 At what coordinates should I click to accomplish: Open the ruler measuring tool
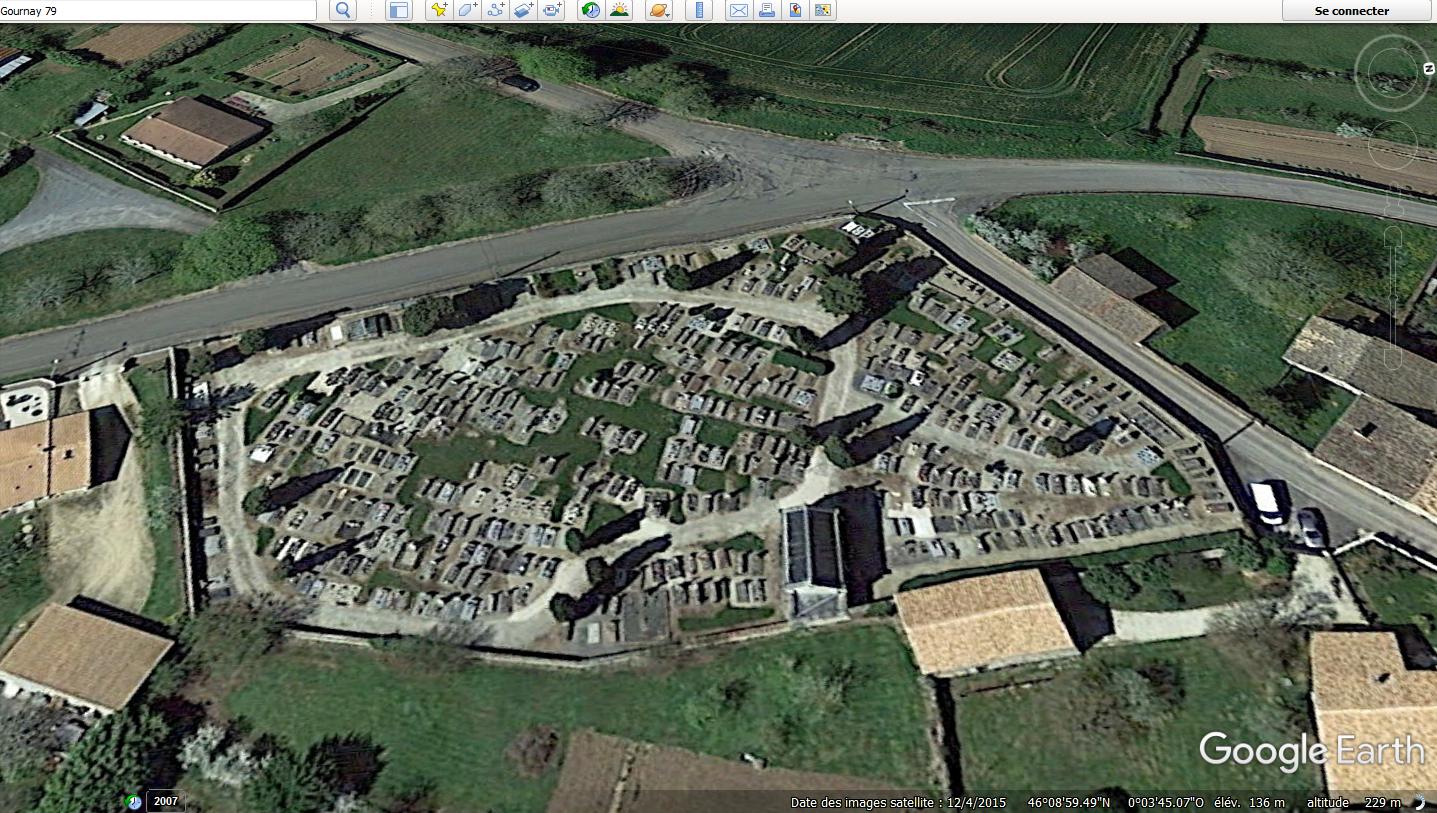point(699,11)
